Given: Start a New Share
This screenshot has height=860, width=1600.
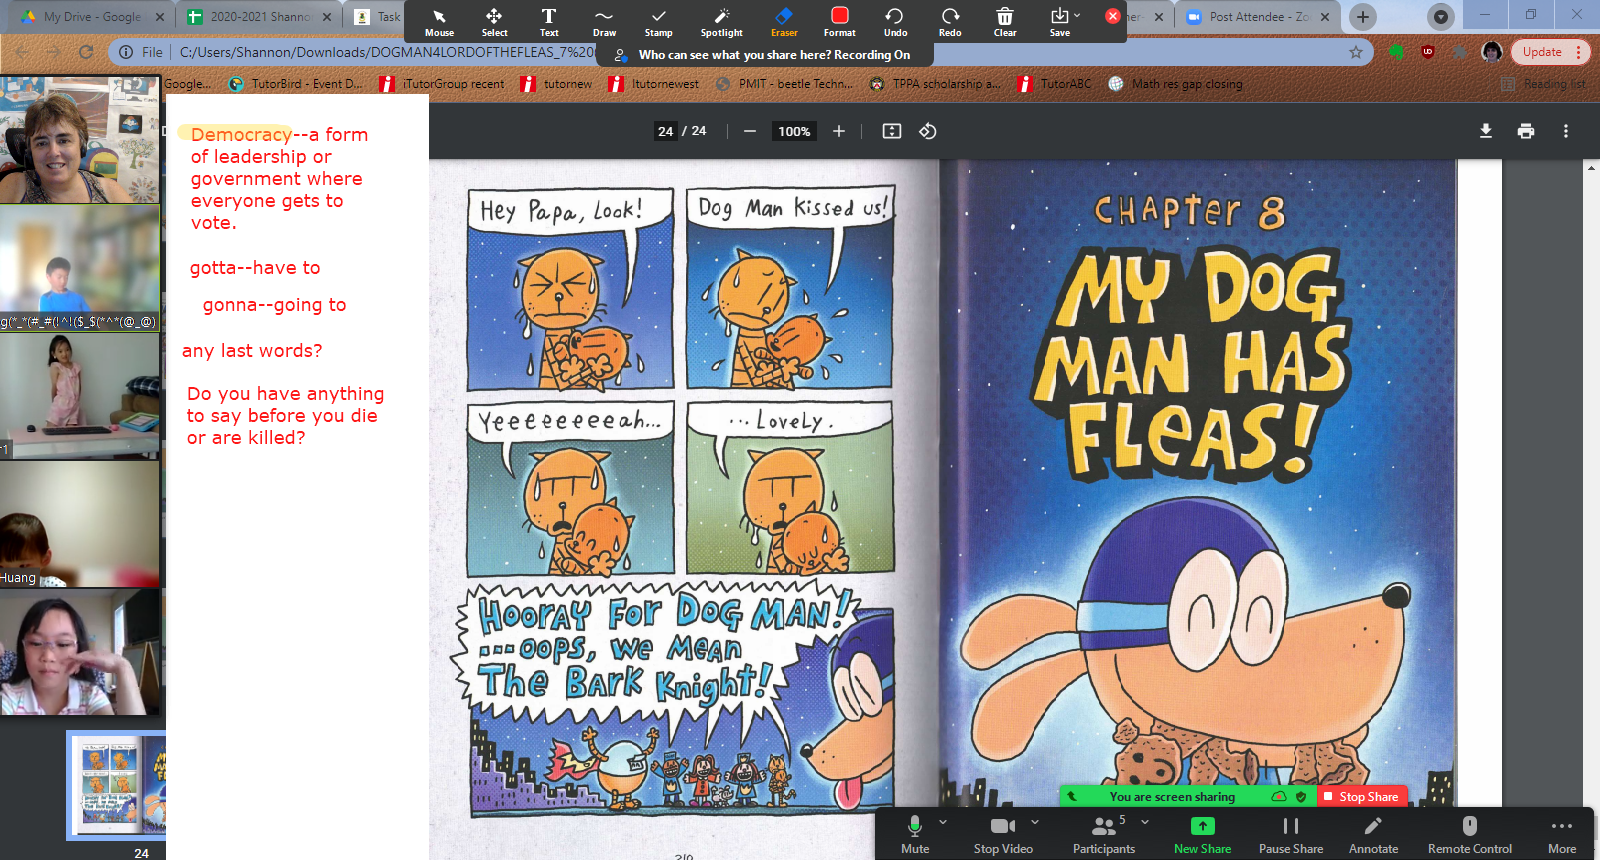Looking at the screenshot, I should tap(1202, 834).
